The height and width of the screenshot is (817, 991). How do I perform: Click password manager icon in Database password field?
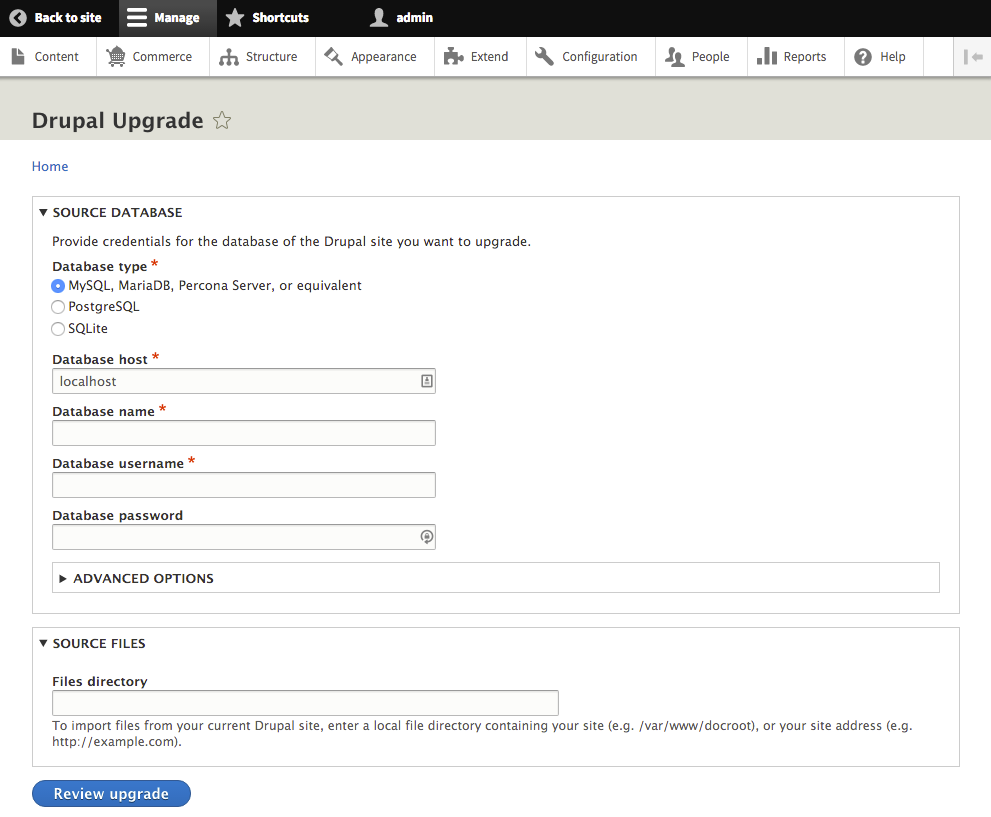coord(427,537)
